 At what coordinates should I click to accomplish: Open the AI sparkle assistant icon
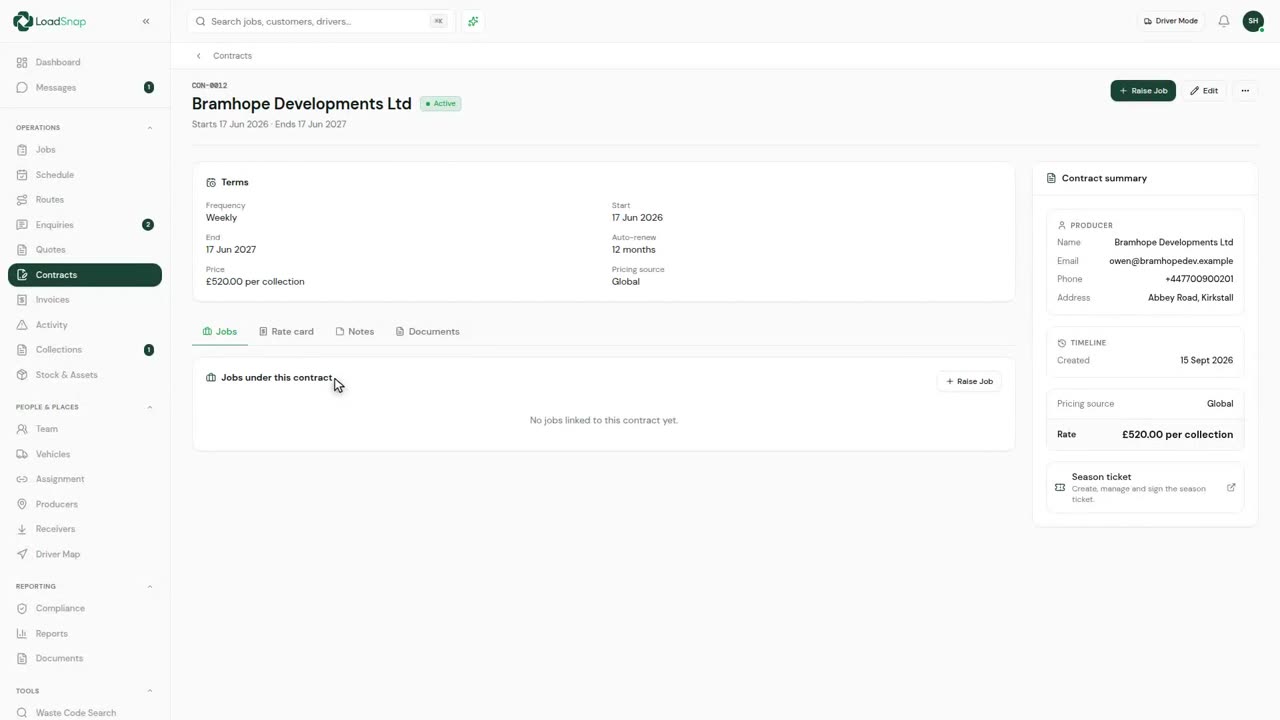[x=473, y=21]
